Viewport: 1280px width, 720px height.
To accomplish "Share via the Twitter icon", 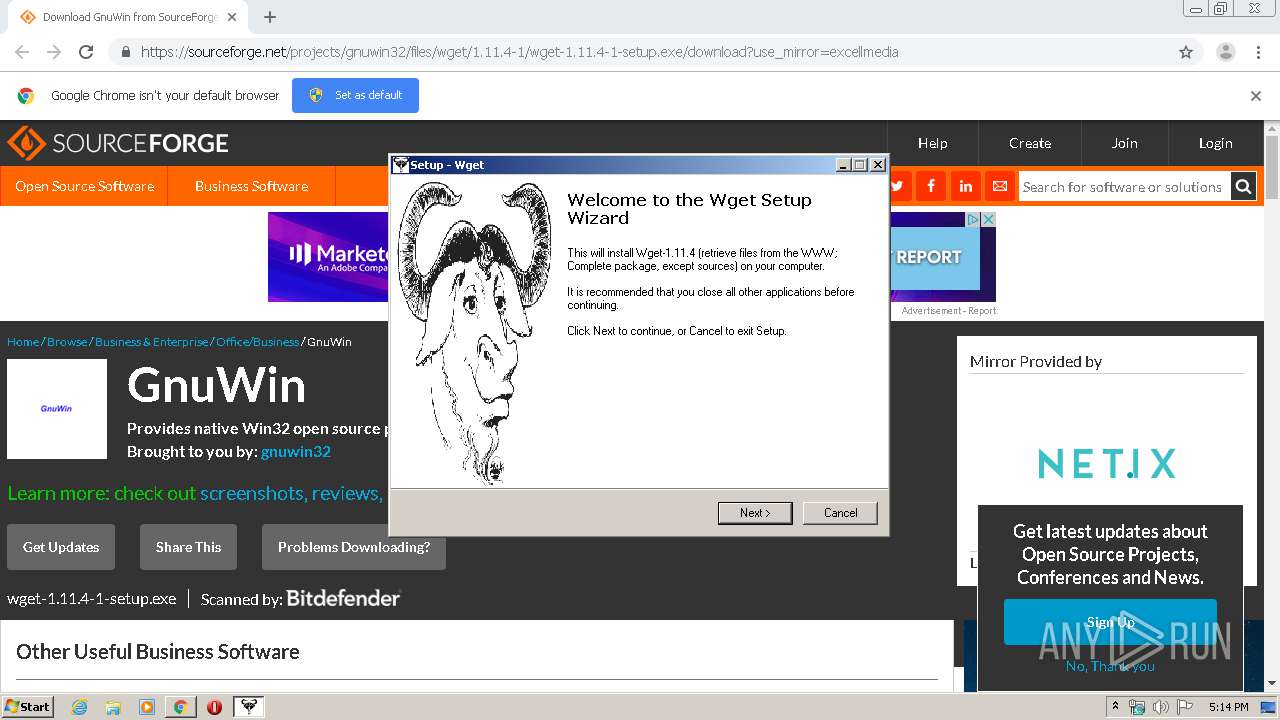I will coord(897,186).
